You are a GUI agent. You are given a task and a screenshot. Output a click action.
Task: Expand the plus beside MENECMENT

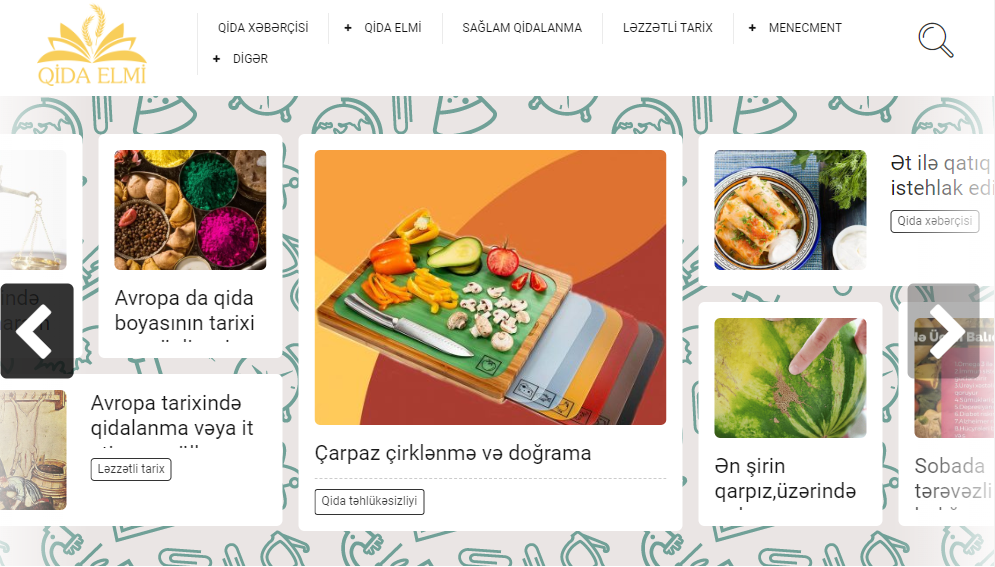point(752,28)
